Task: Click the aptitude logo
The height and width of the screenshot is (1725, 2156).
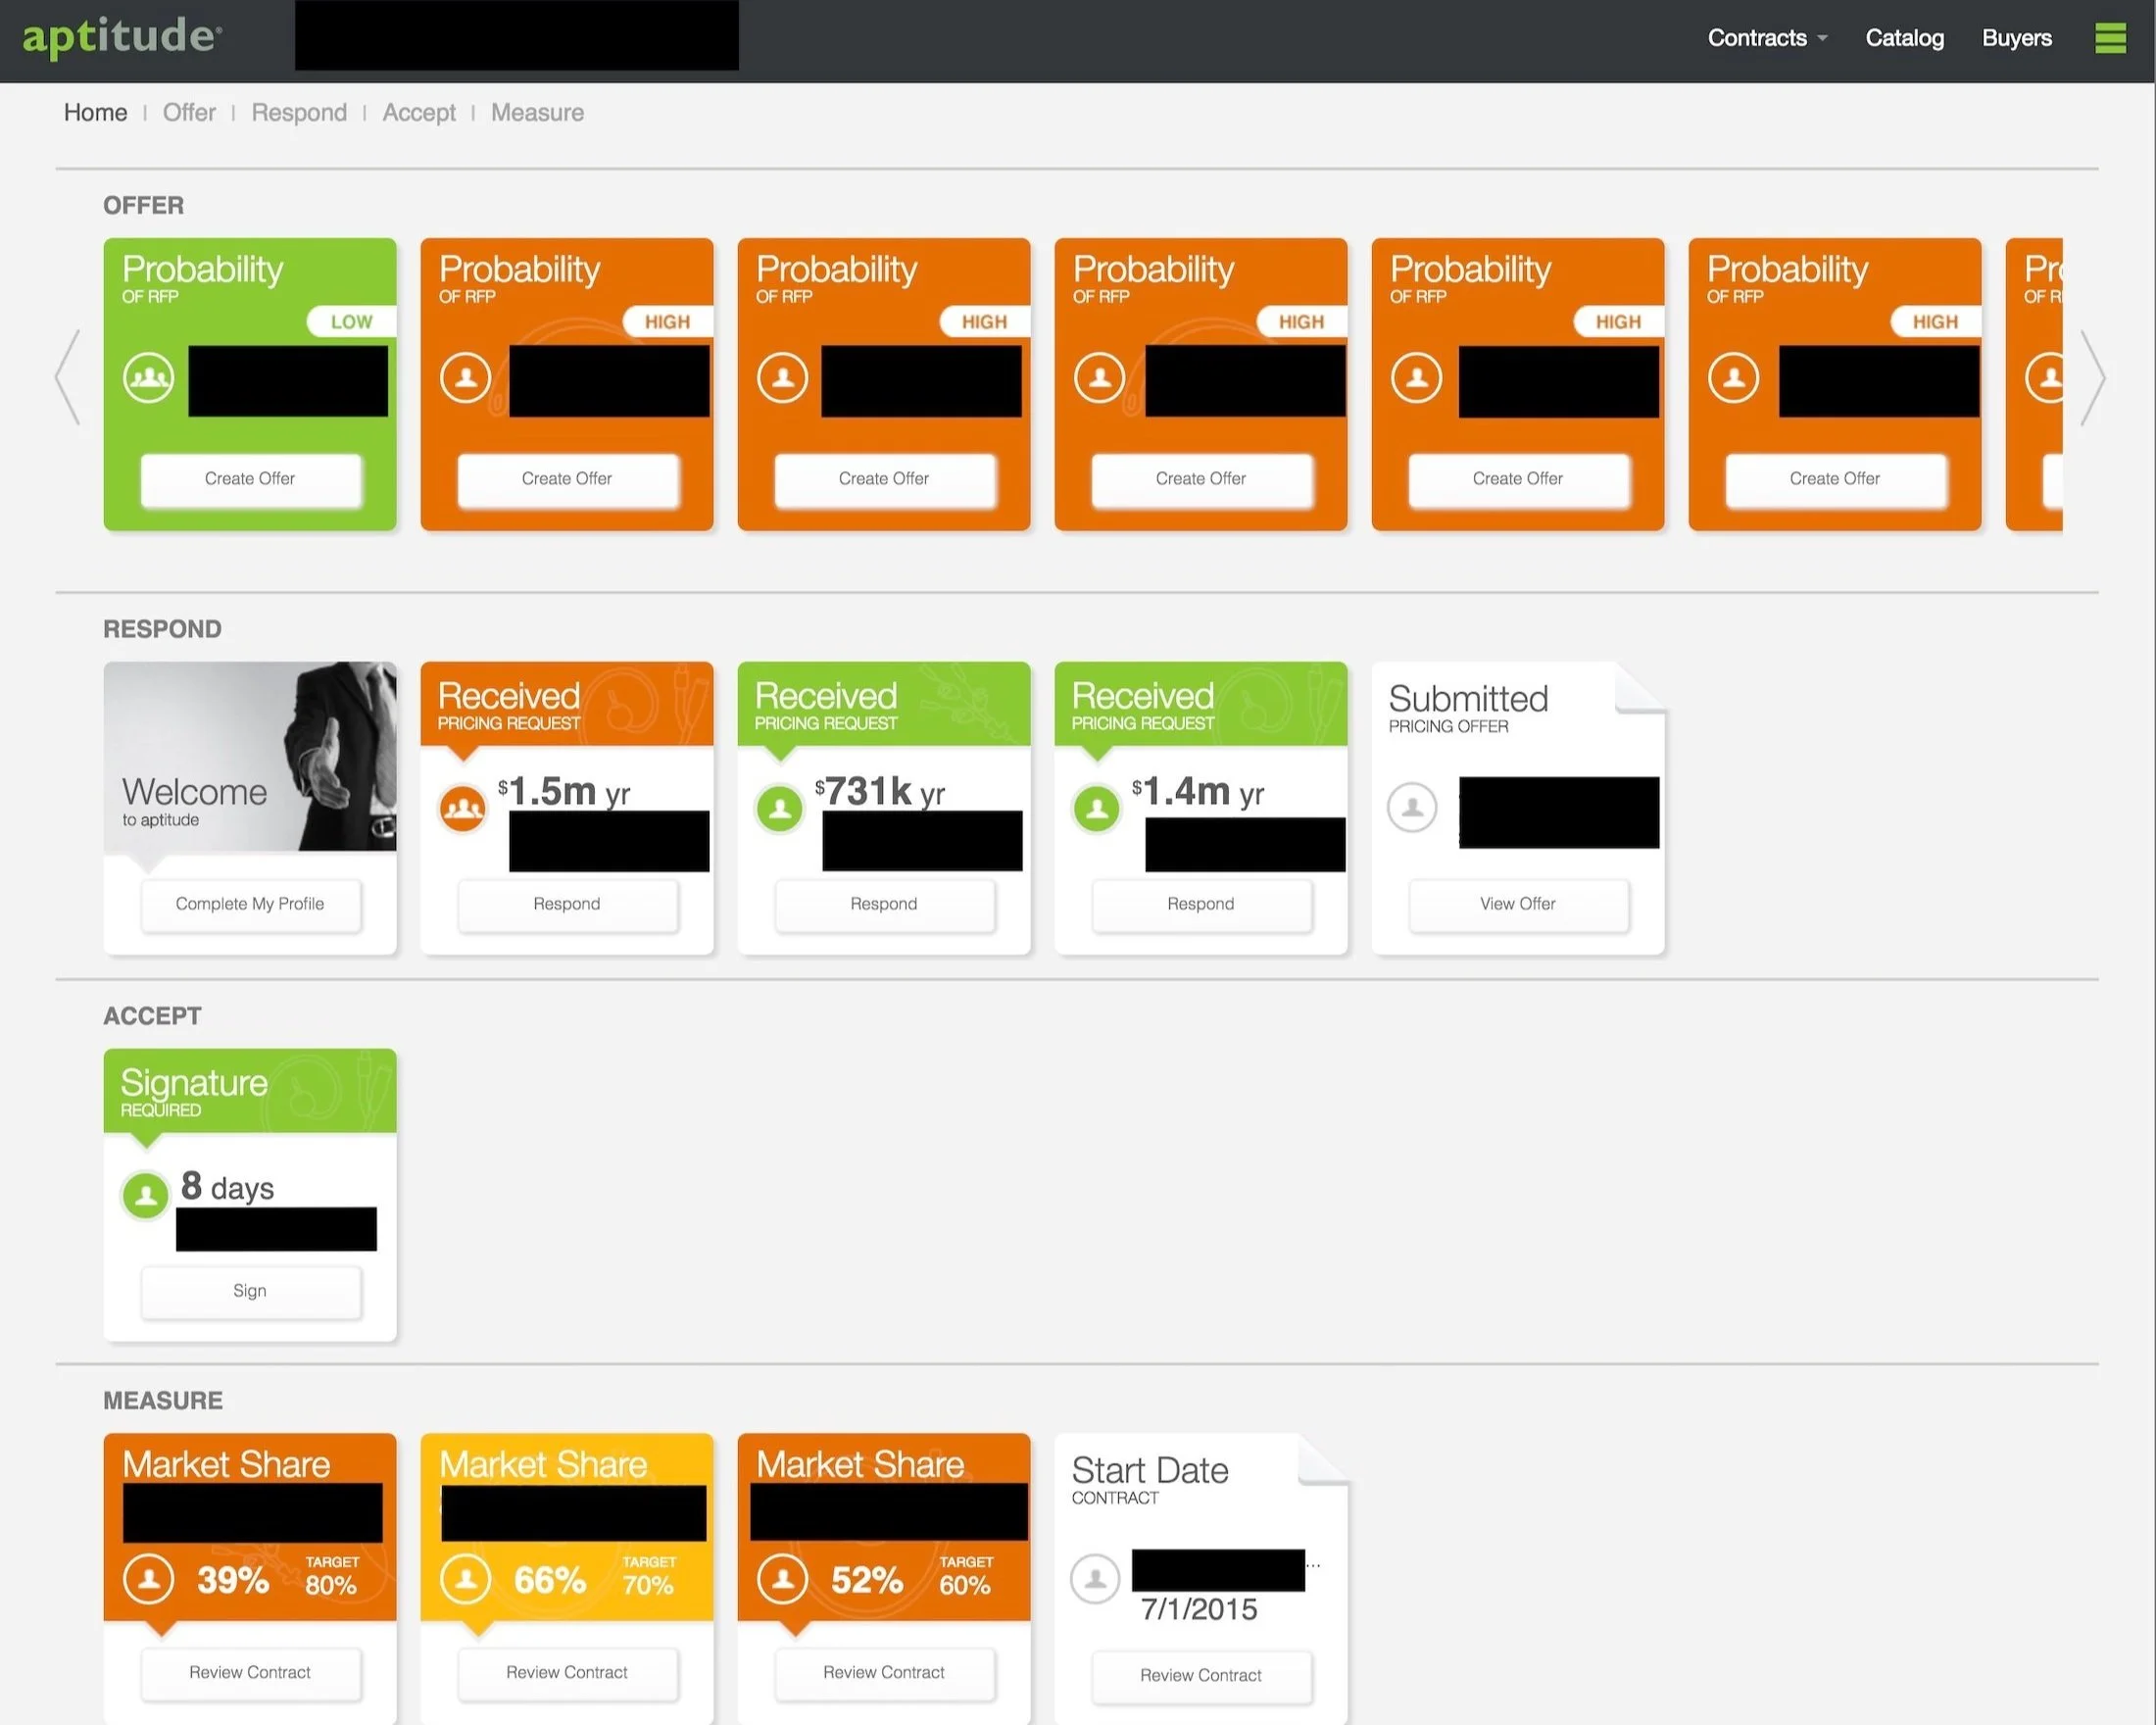Action: pos(122,37)
